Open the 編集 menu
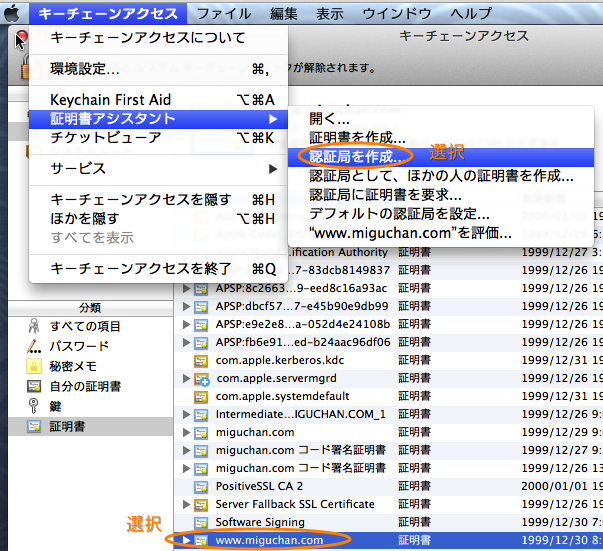Screen dimensions: 603x551 (x=283, y=13)
